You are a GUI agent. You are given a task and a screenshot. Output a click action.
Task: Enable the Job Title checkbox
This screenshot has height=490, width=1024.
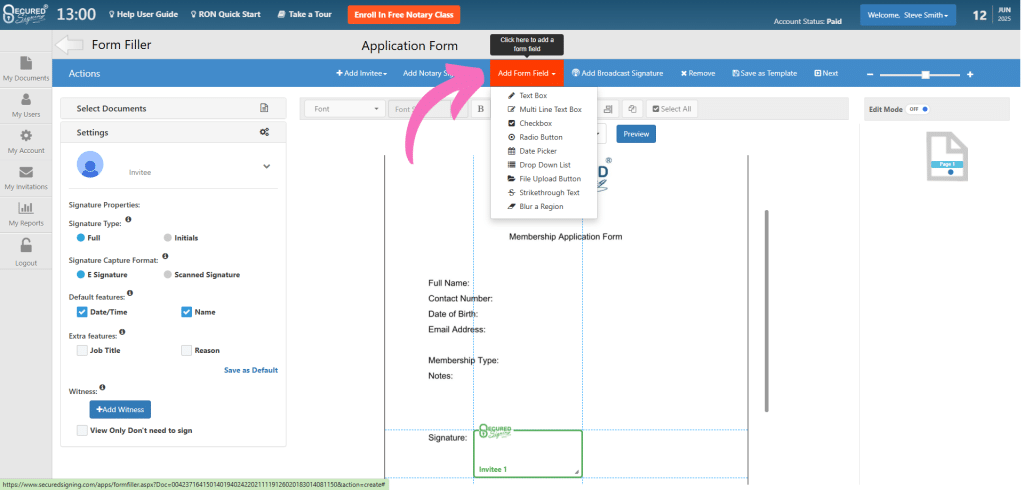coord(83,350)
